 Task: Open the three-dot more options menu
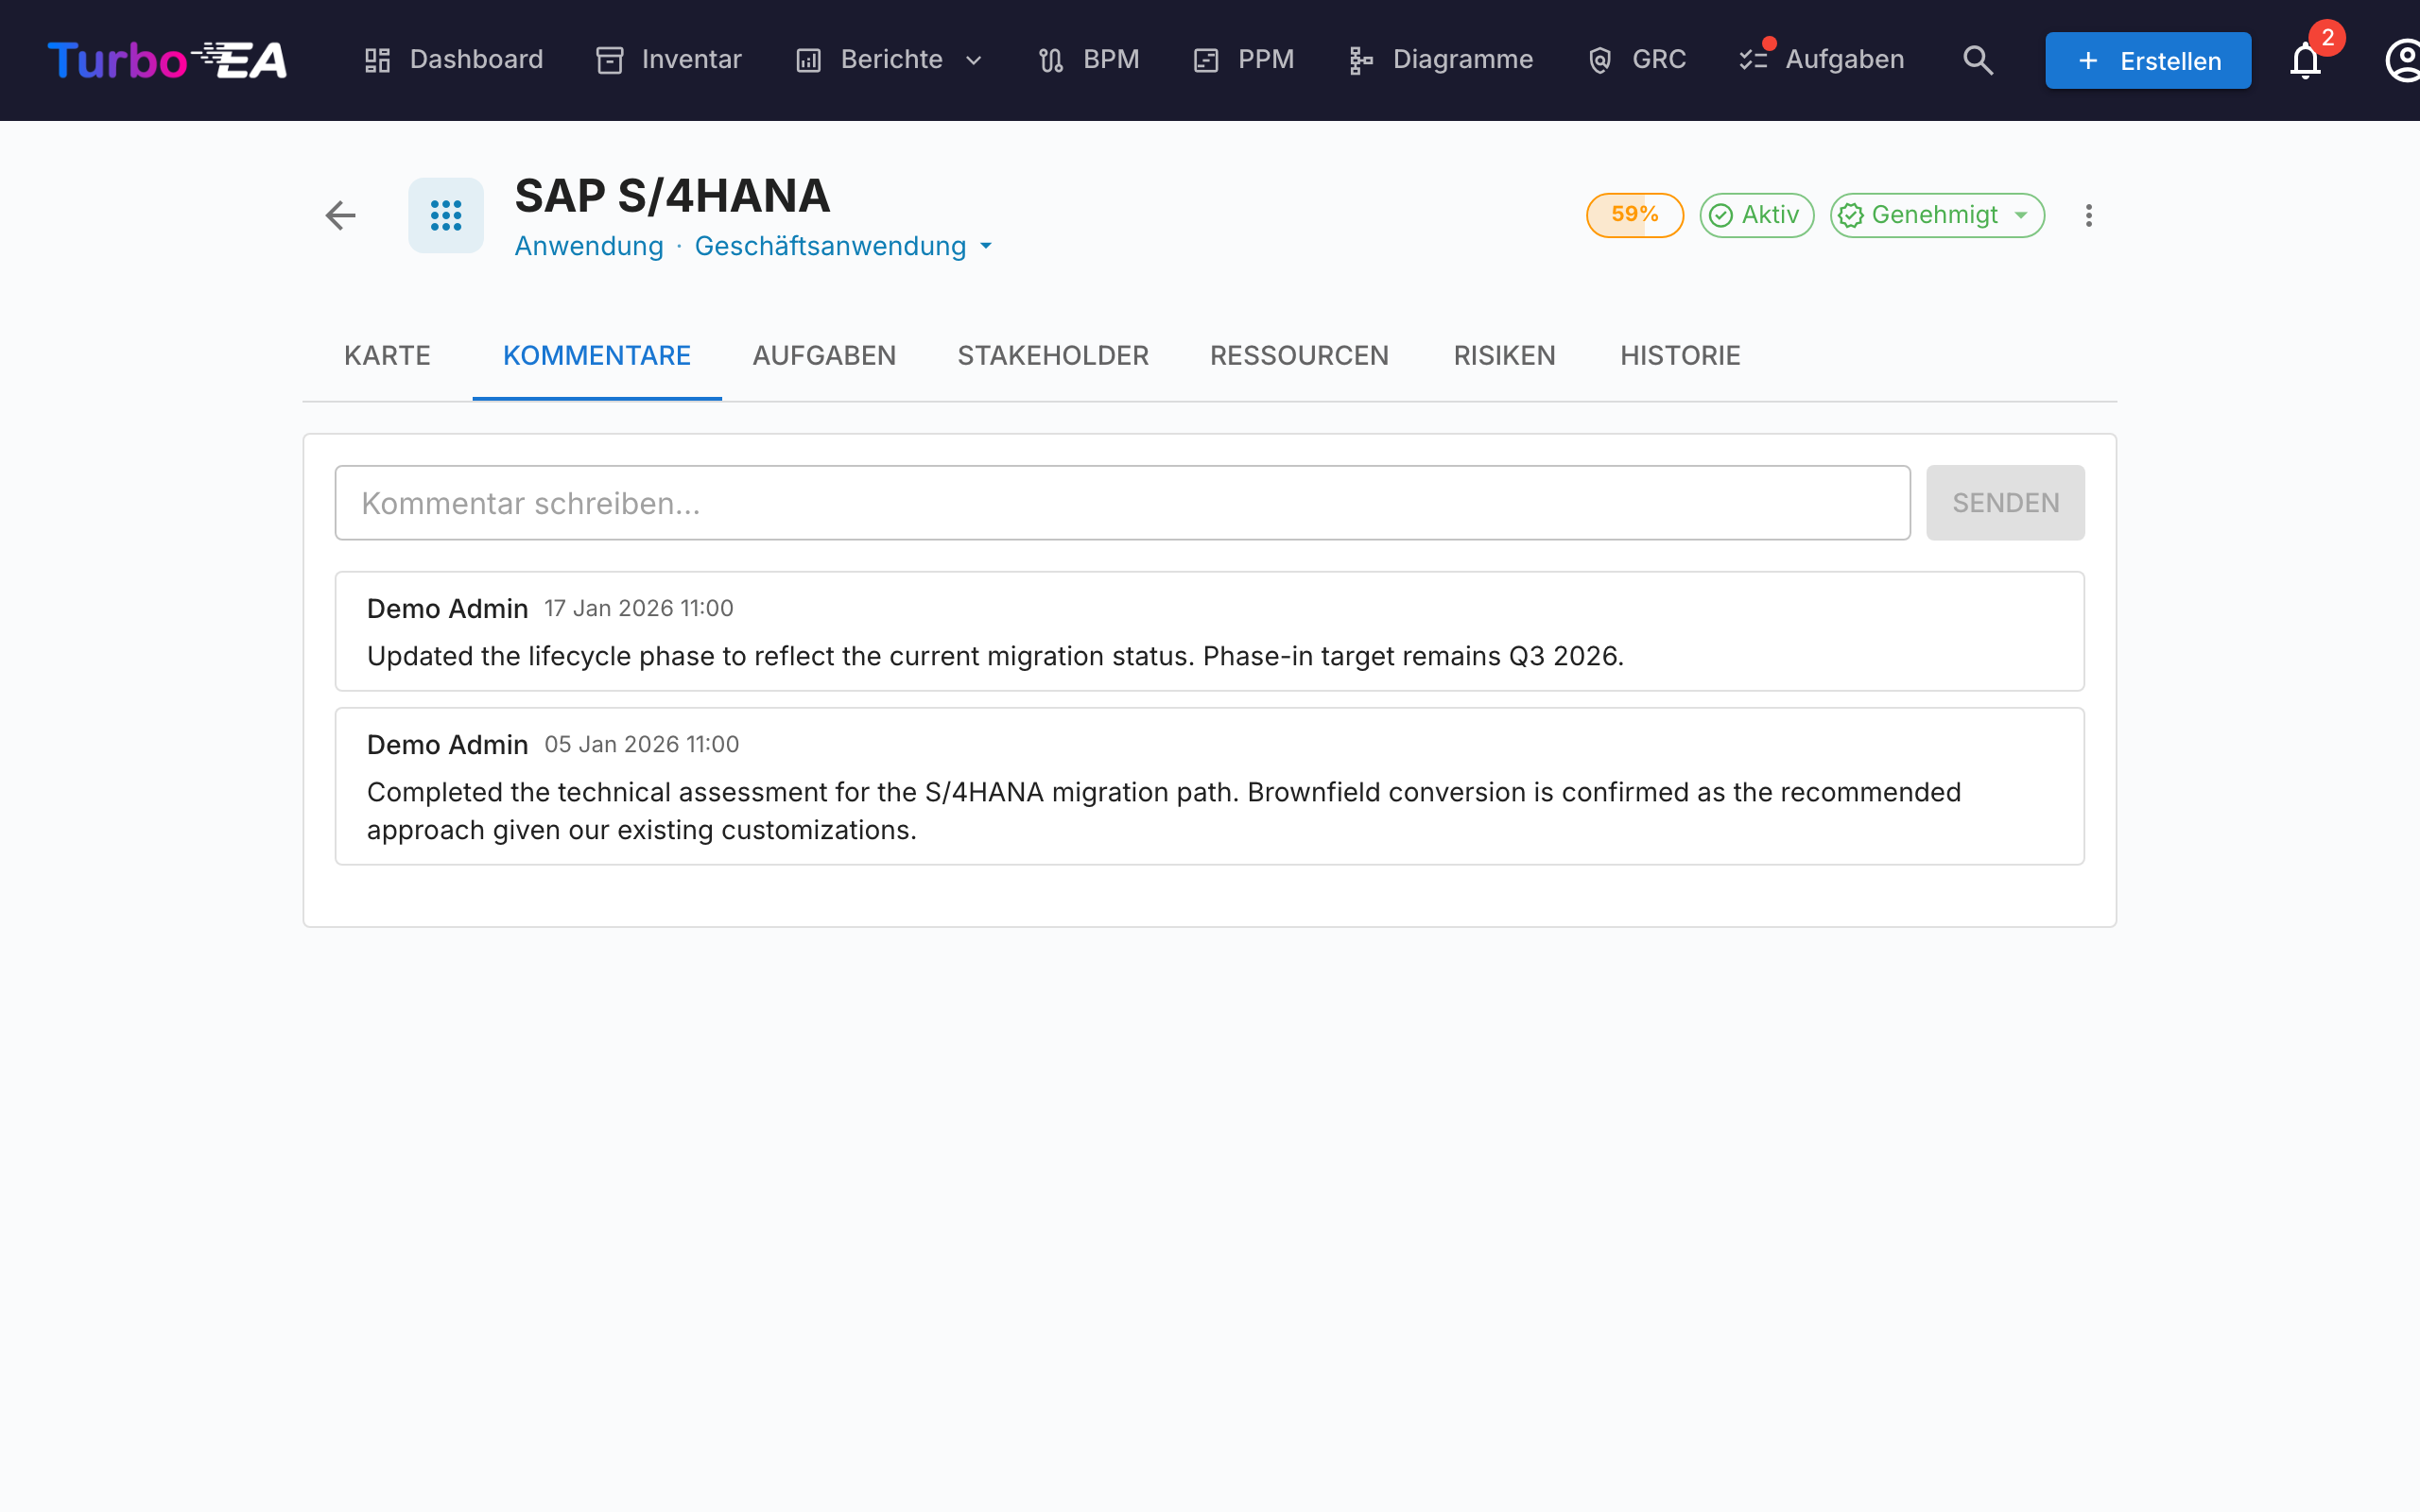[2088, 215]
